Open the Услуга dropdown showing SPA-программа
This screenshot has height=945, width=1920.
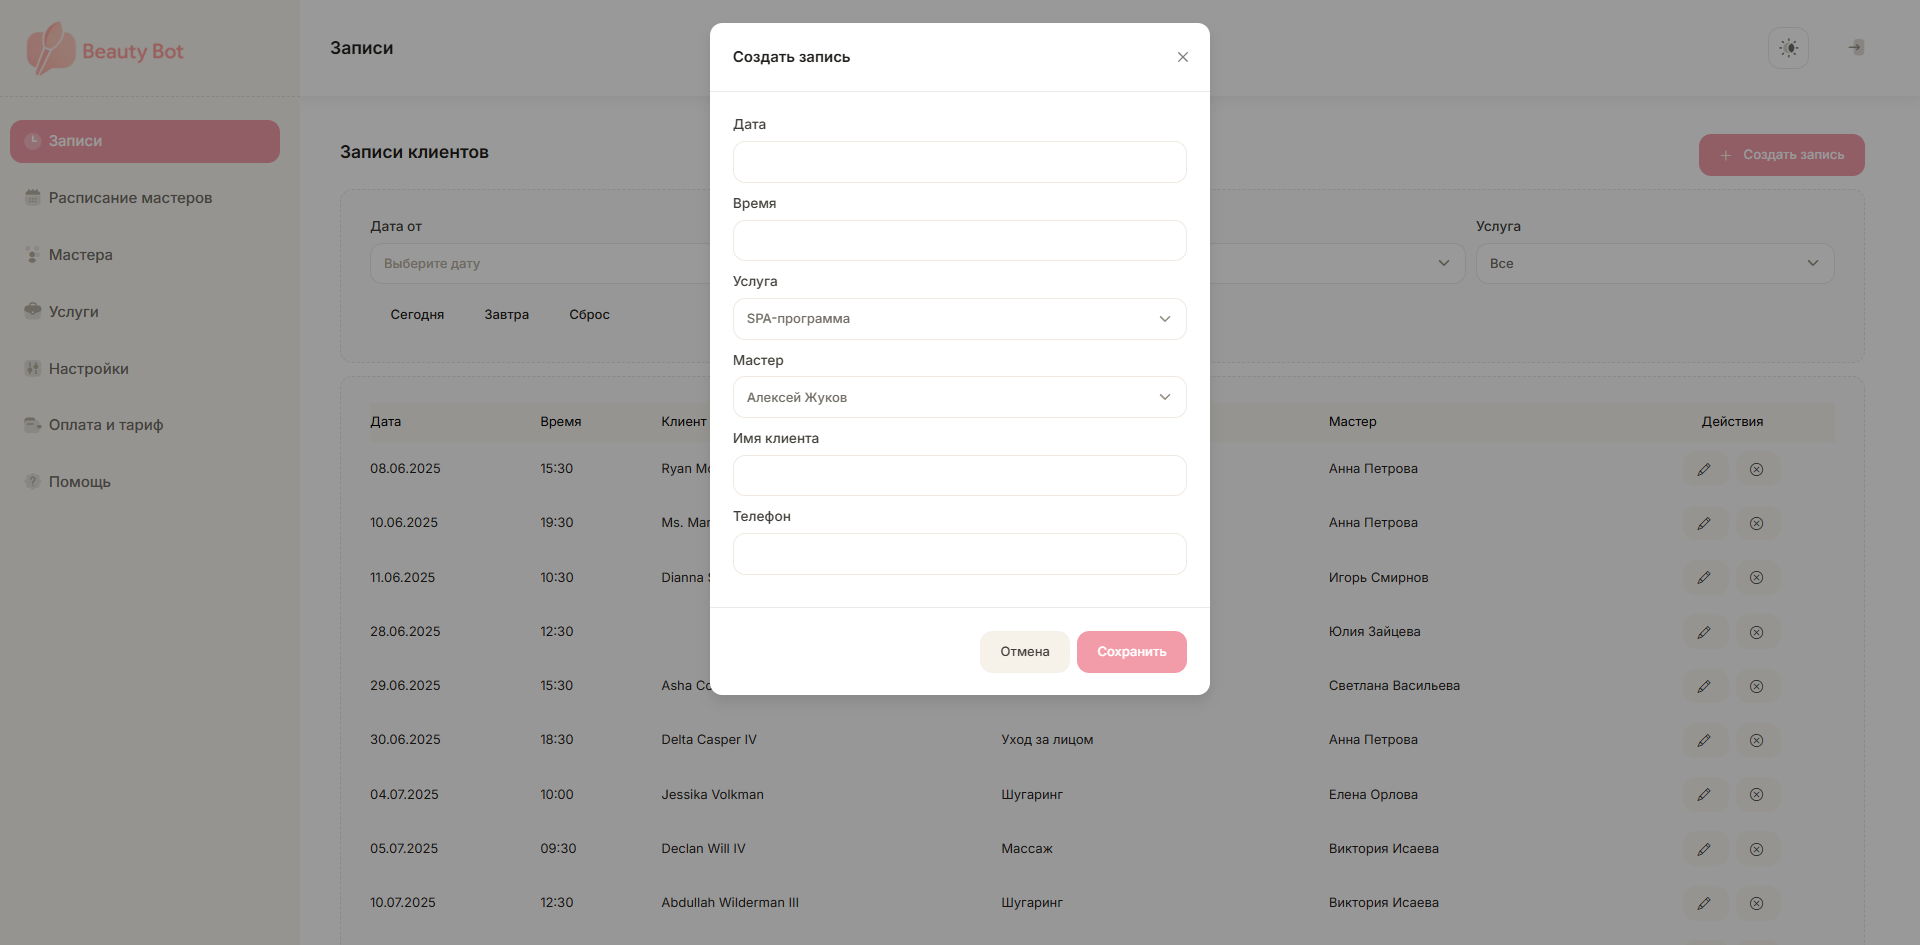click(x=959, y=319)
